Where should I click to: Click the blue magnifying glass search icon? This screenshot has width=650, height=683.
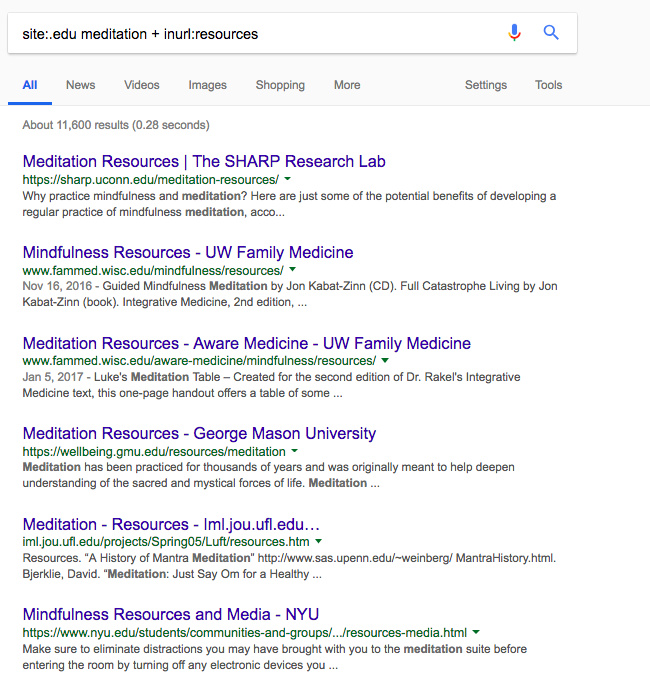click(x=551, y=33)
